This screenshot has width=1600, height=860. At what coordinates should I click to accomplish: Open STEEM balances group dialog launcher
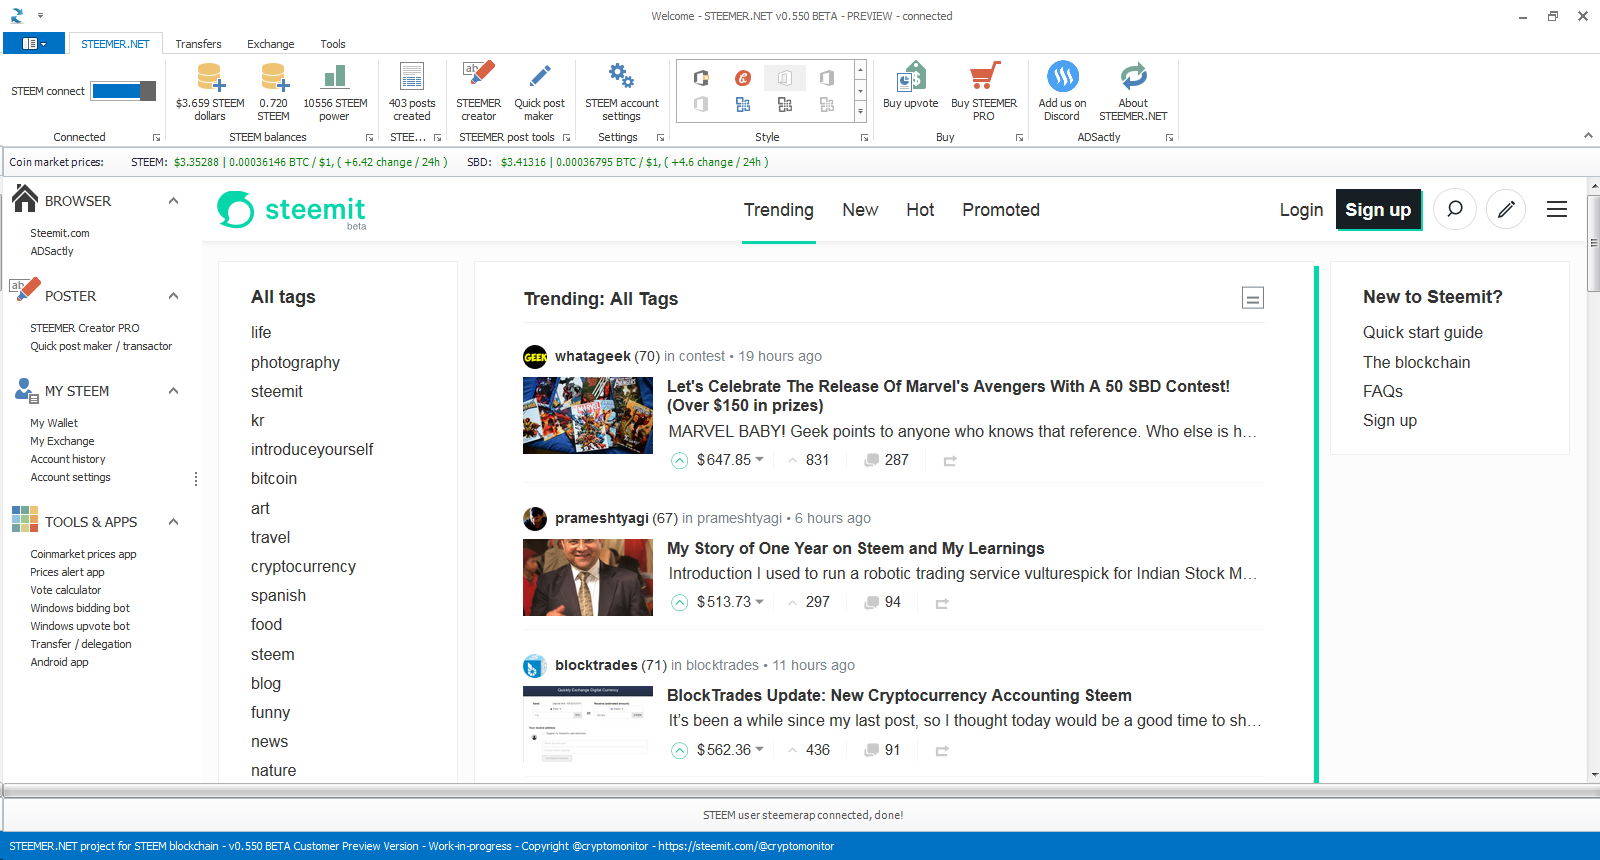tap(369, 138)
